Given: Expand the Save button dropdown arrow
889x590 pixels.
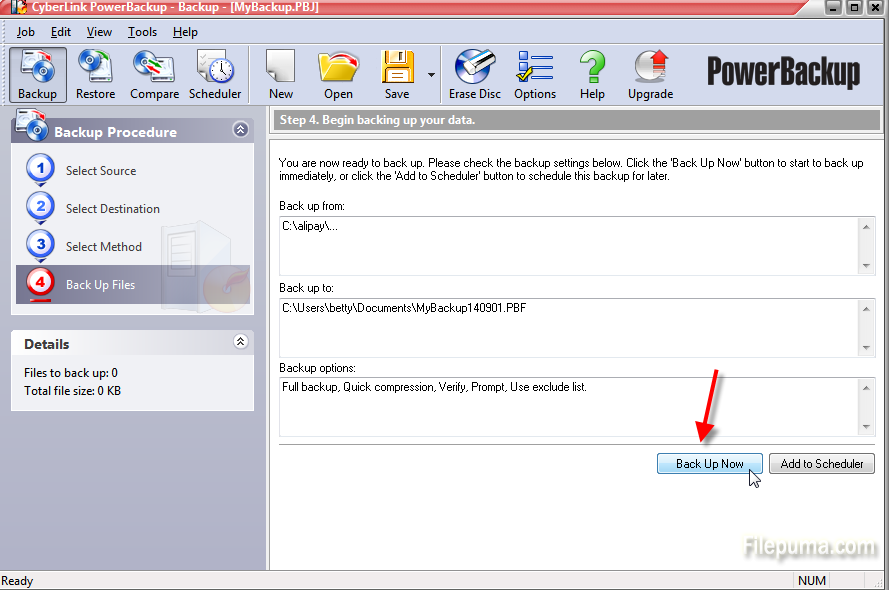Looking at the screenshot, I should tap(431, 75).
